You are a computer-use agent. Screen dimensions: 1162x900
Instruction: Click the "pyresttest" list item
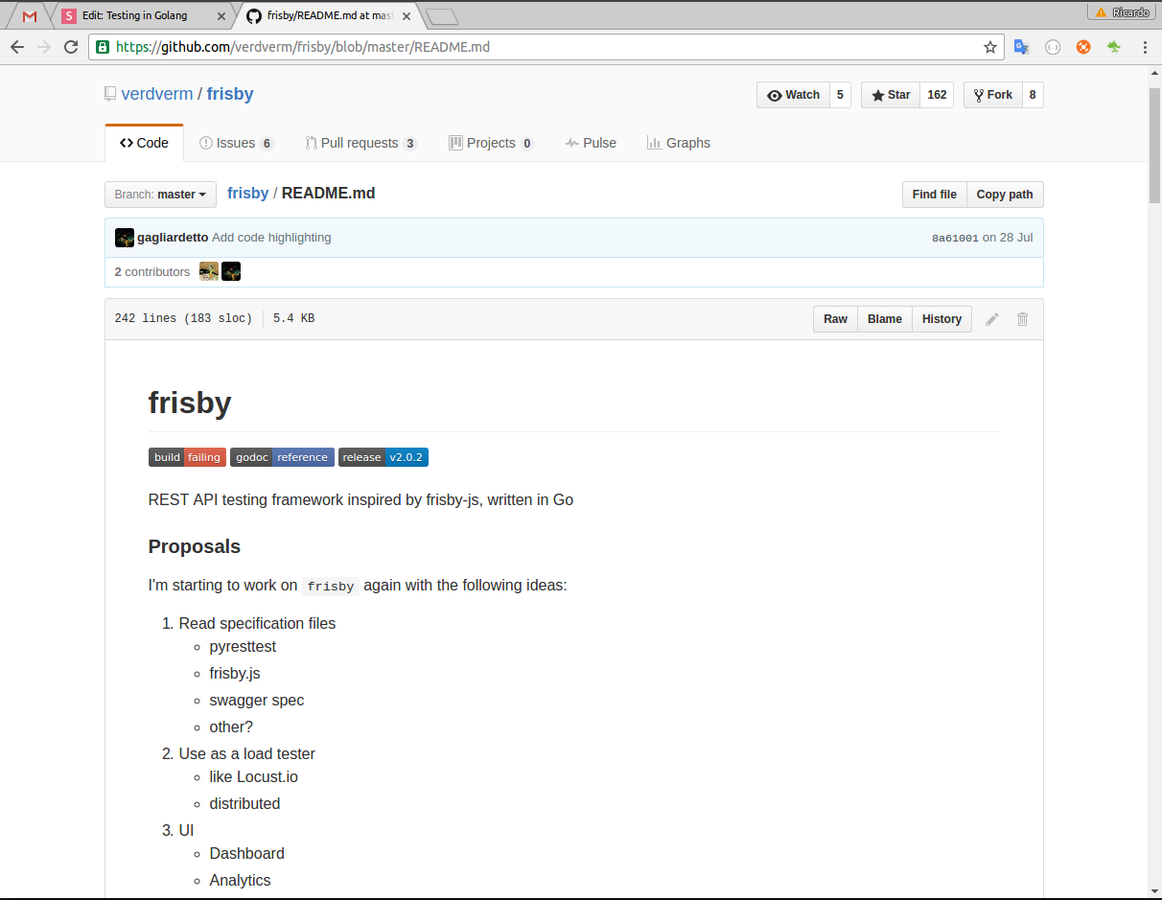(242, 646)
